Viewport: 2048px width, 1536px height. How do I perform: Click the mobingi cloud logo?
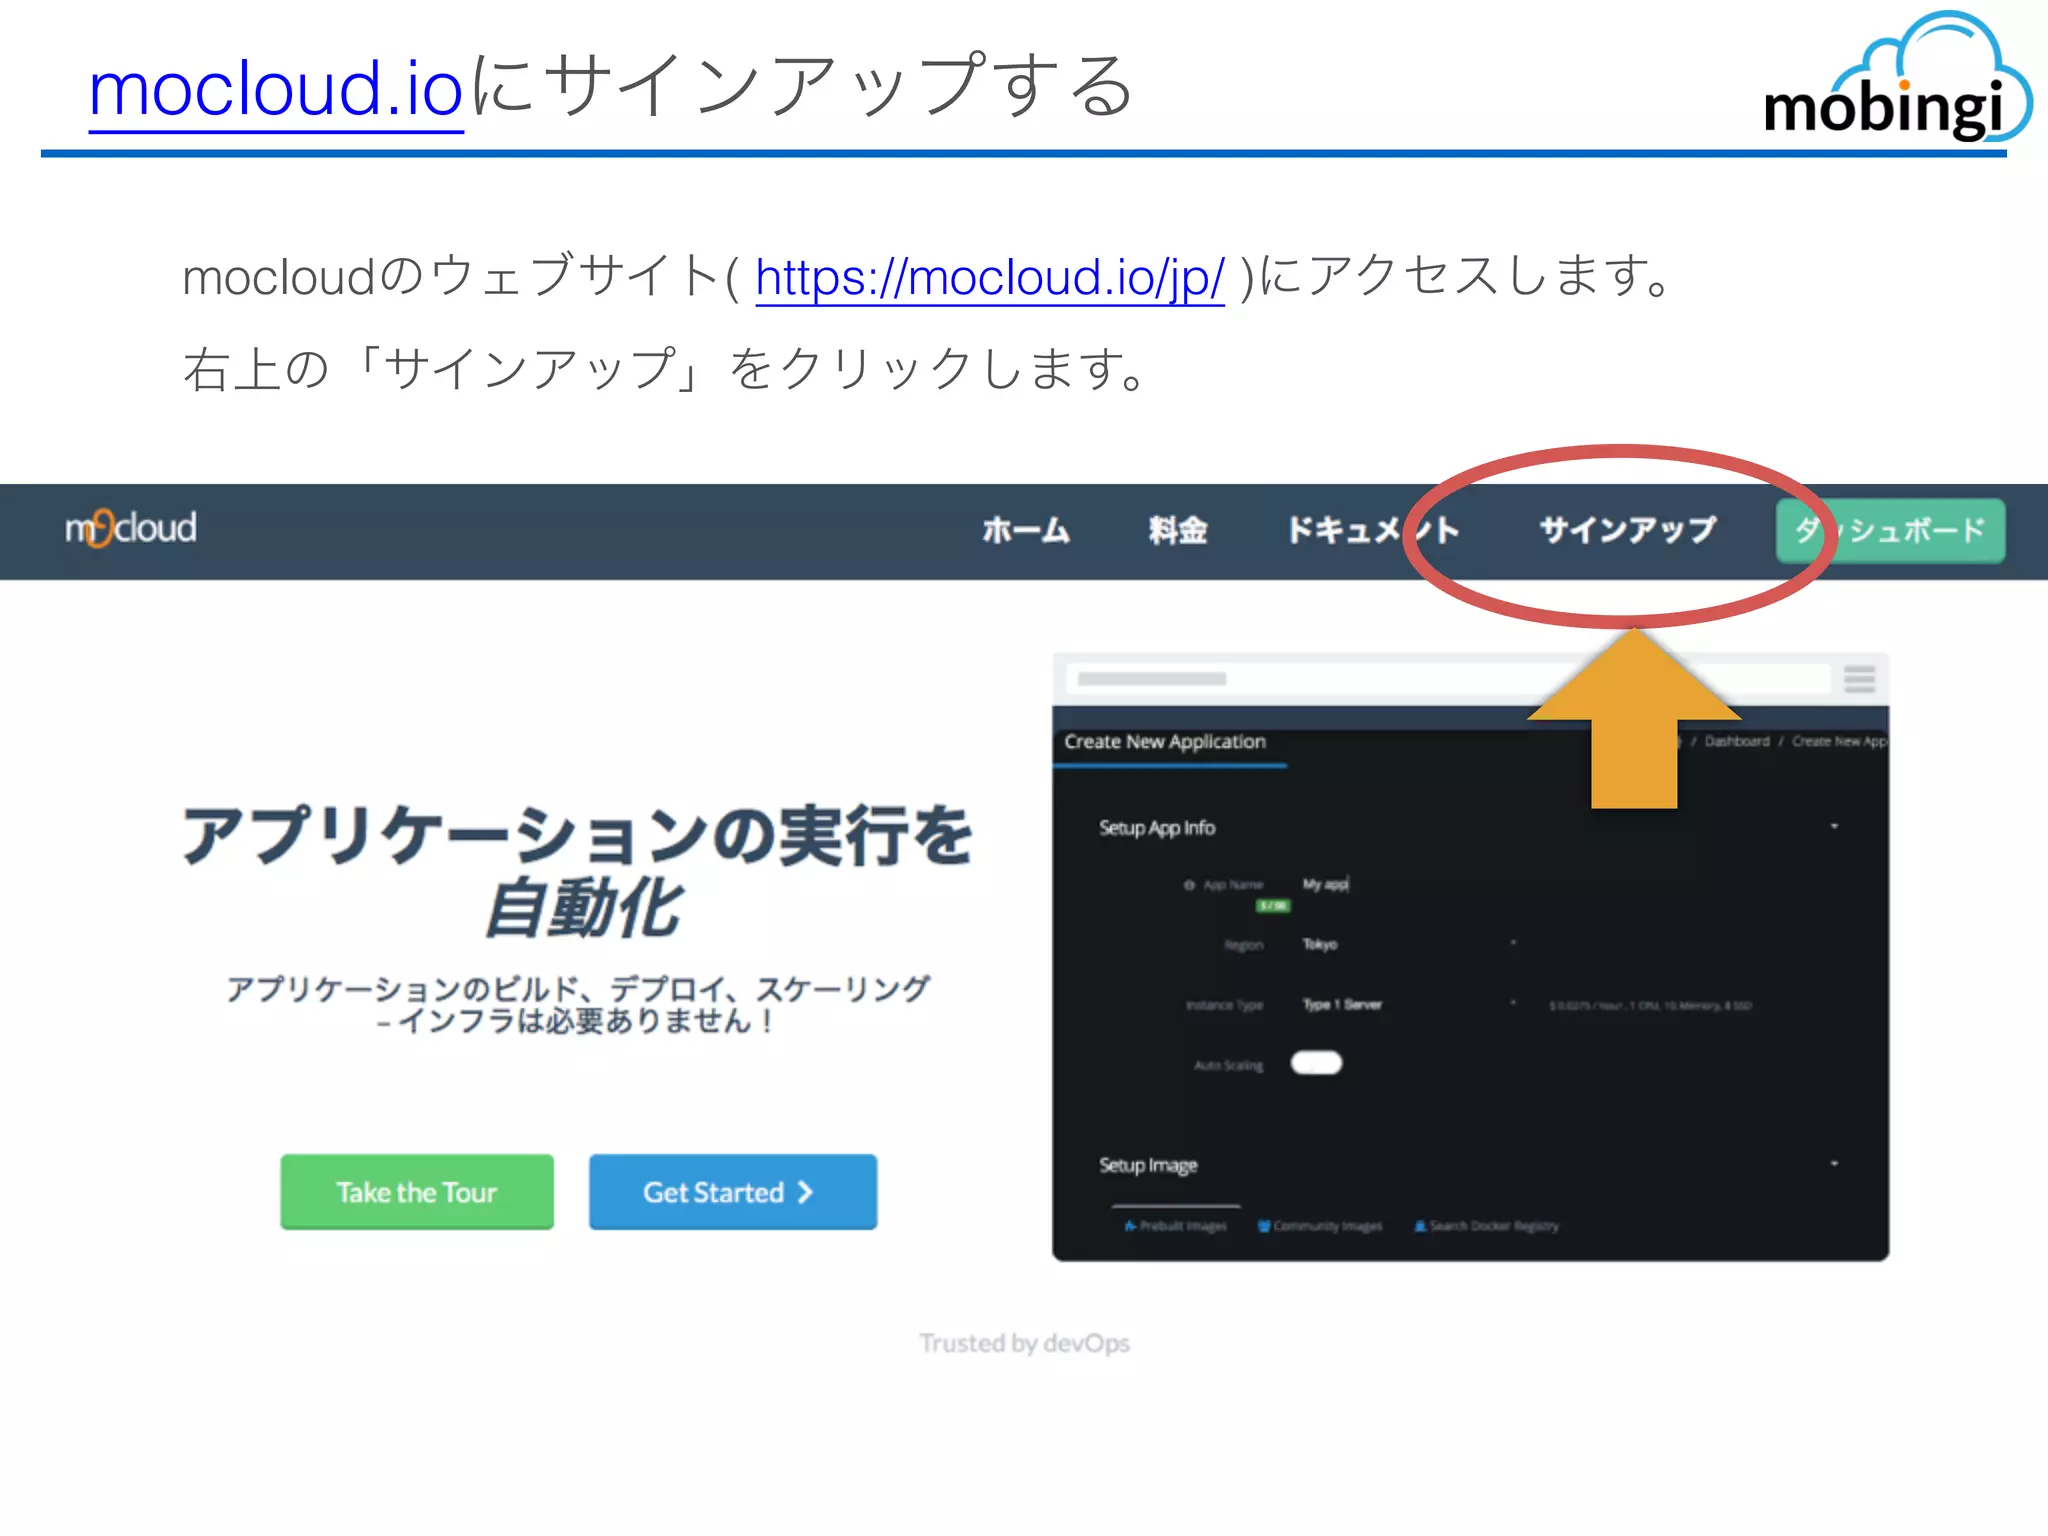1898,78
